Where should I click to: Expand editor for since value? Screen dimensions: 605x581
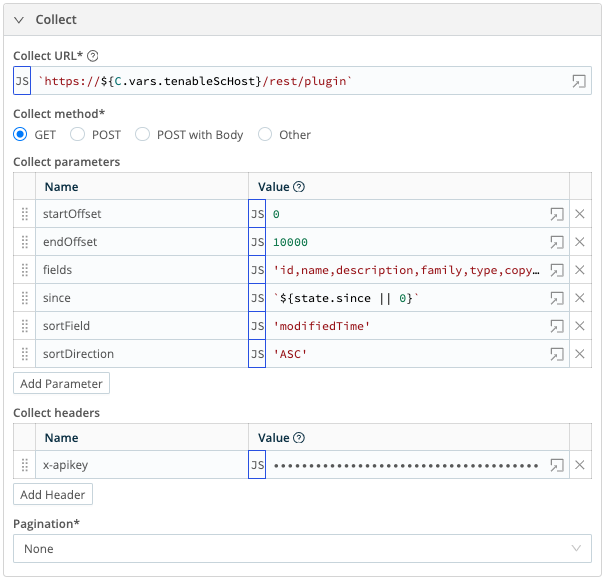(x=557, y=298)
